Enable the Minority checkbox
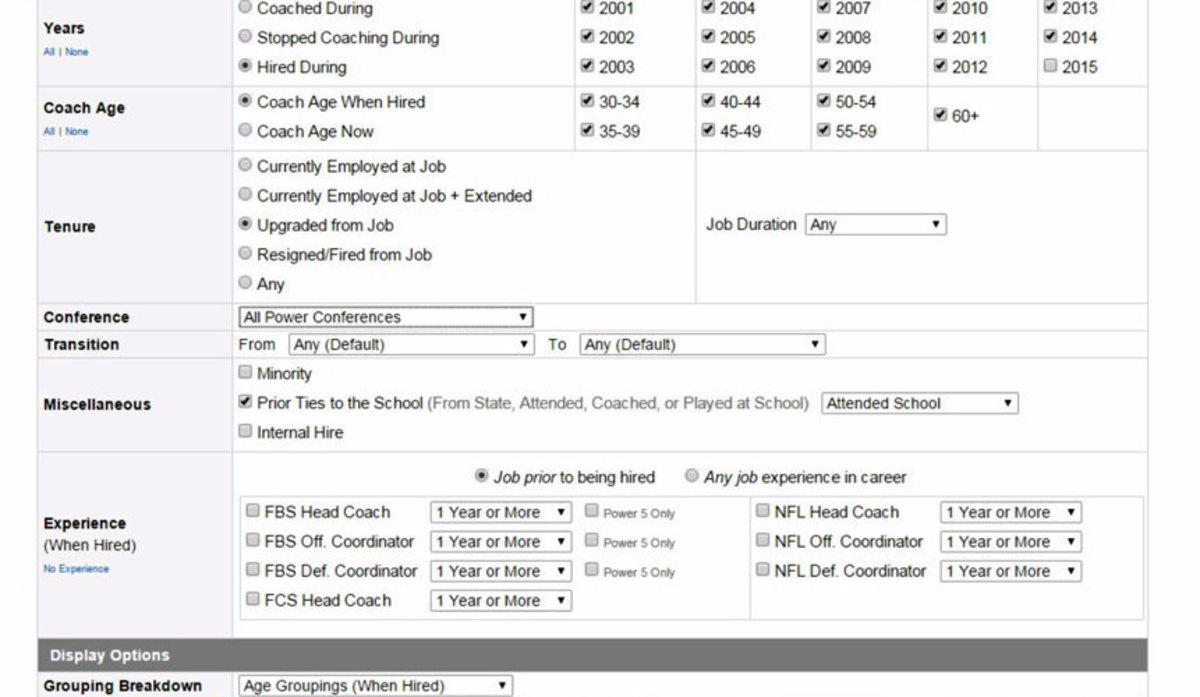1200x697 pixels. pos(245,373)
